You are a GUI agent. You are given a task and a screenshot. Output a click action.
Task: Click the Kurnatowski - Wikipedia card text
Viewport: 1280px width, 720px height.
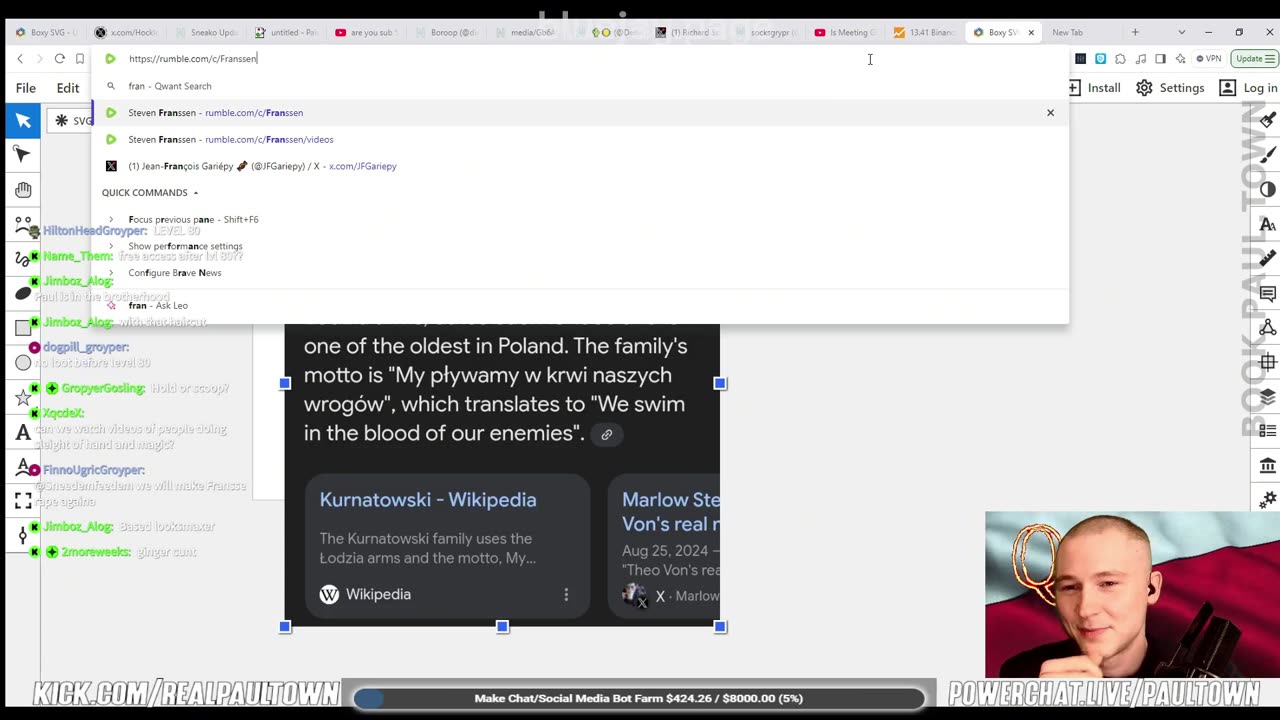tap(428, 499)
